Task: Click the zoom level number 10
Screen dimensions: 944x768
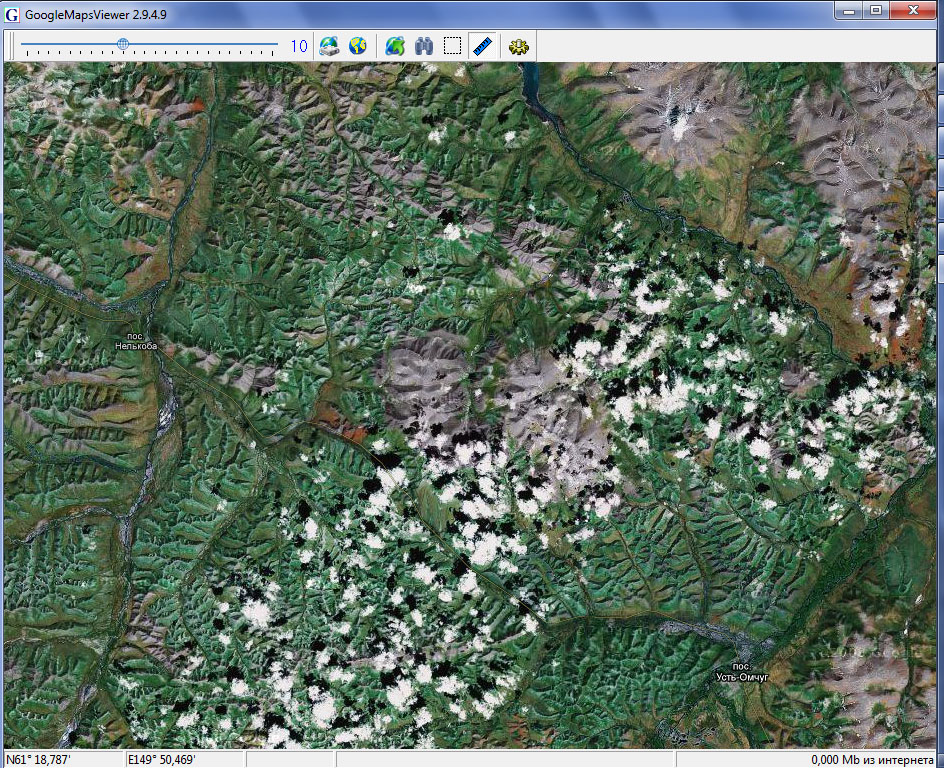Action: [x=299, y=46]
